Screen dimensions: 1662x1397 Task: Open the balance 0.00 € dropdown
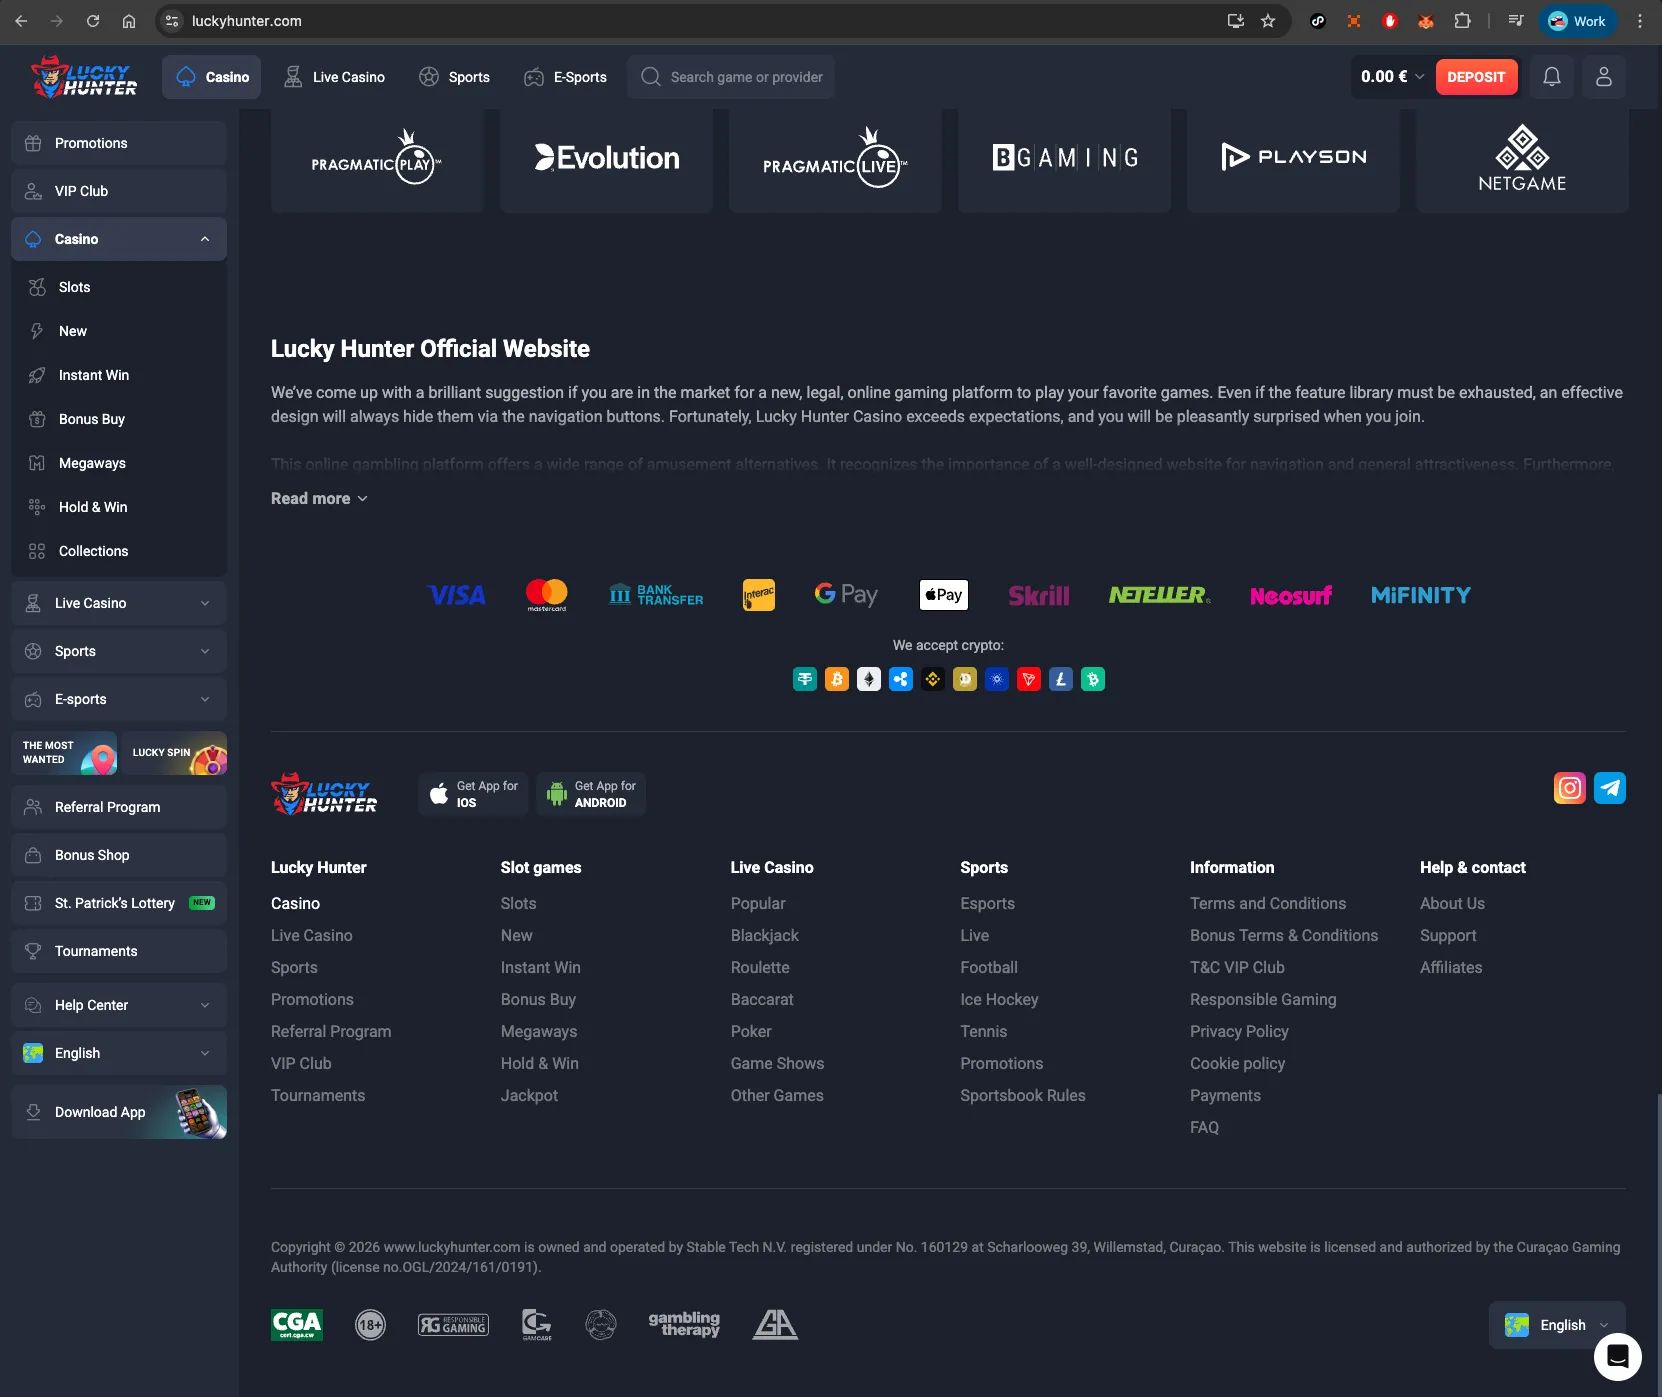pos(1392,77)
